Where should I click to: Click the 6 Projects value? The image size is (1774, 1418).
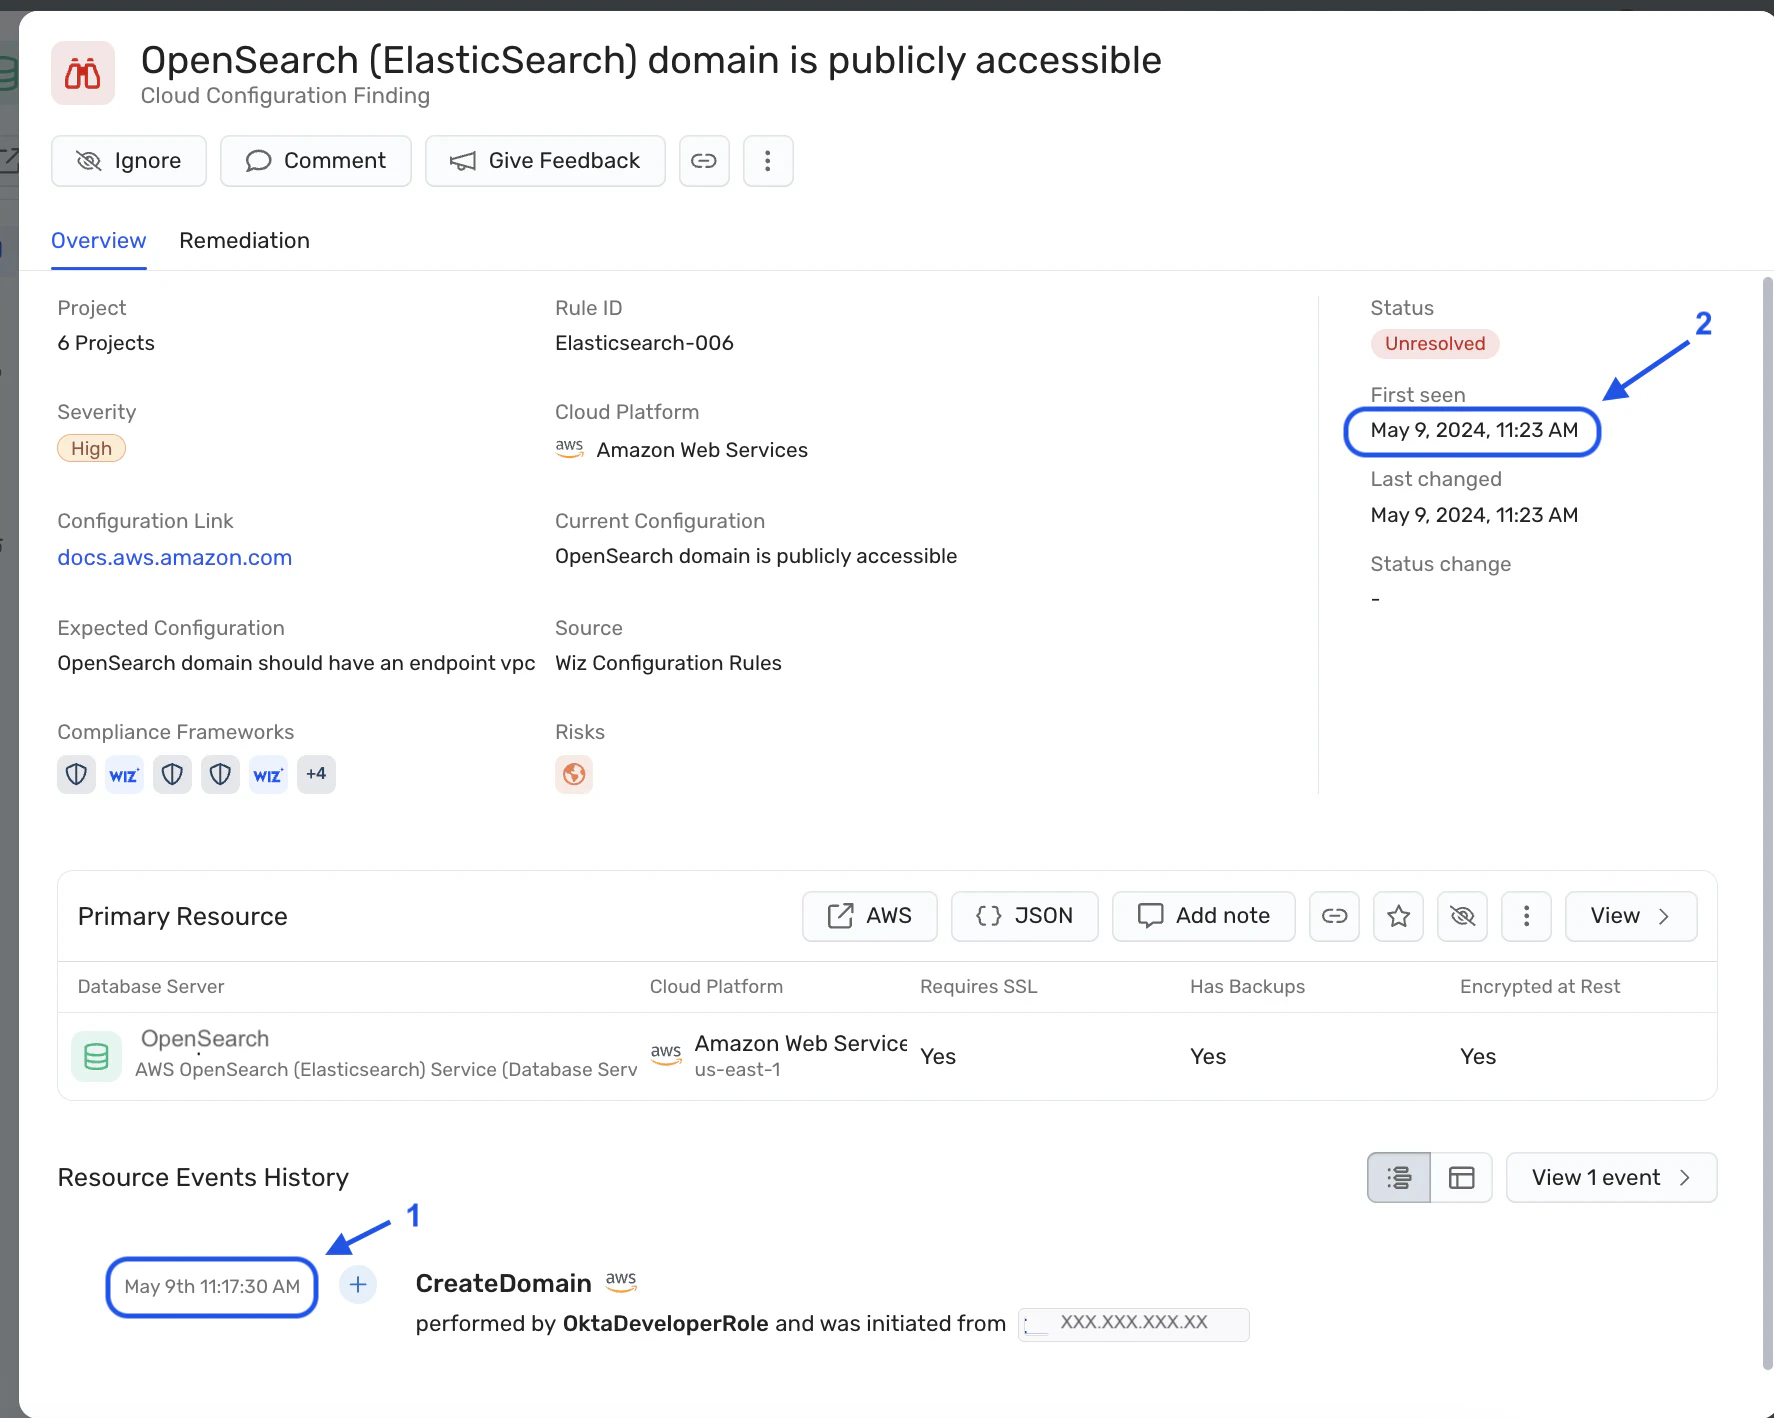click(x=106, y=343)
